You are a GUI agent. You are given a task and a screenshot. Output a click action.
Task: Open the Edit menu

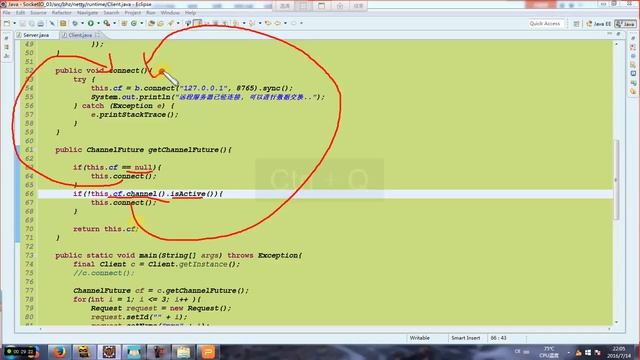coord(20,13)
